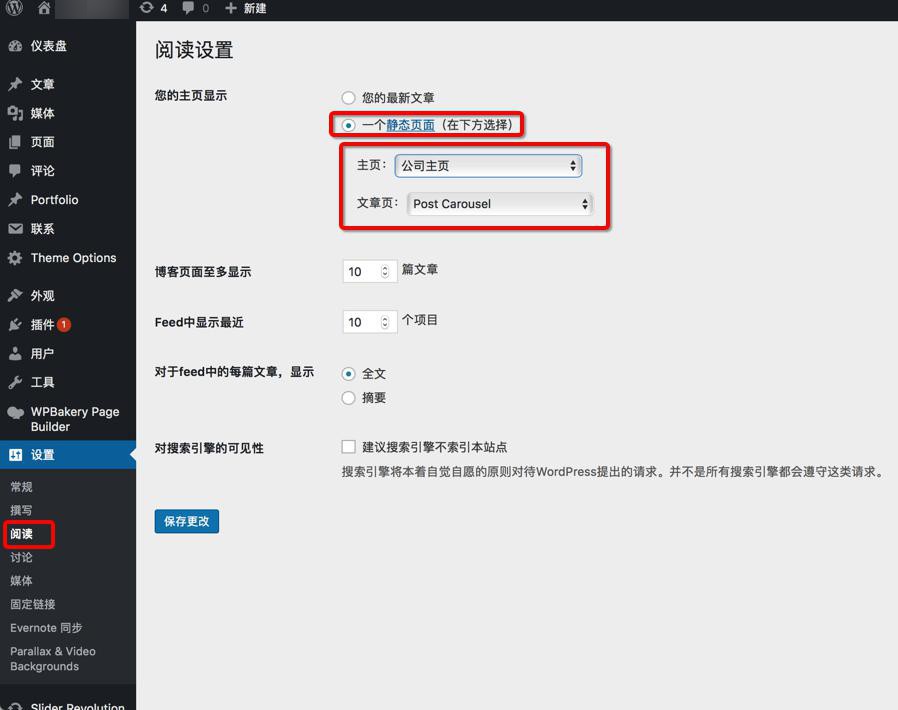Click the 设置 sliders icon

point(15,455)
